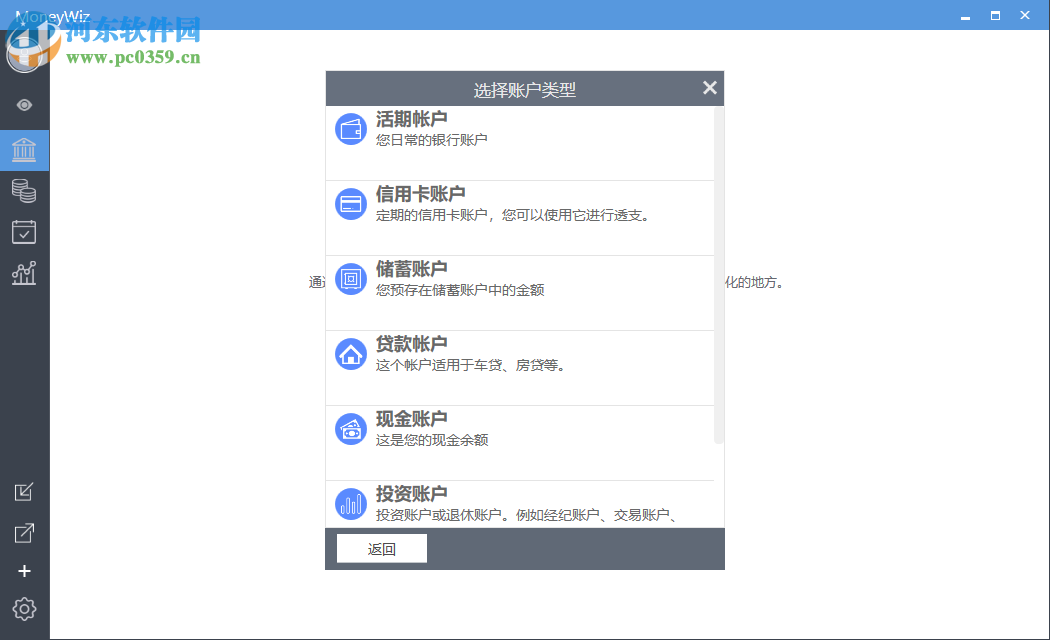Open the dashboard eye view in sidebar
Screen dimensions: 1050x640
[x=24, y=104]
